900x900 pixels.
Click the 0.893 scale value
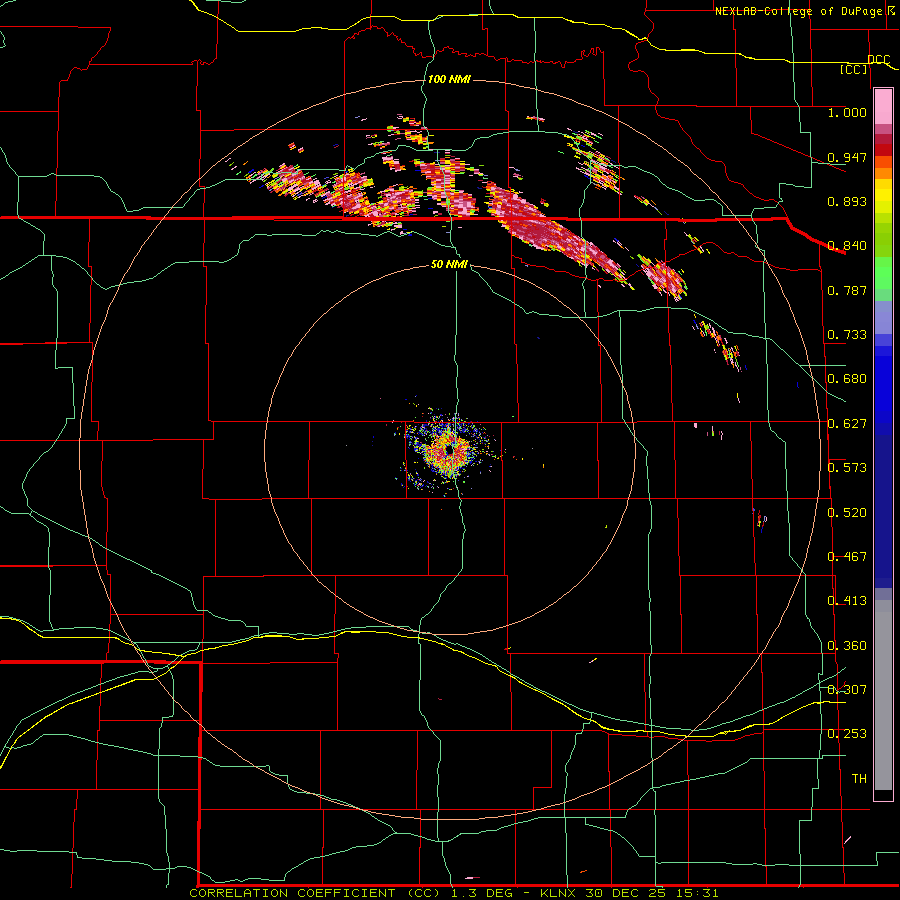(x=847, y=201)
